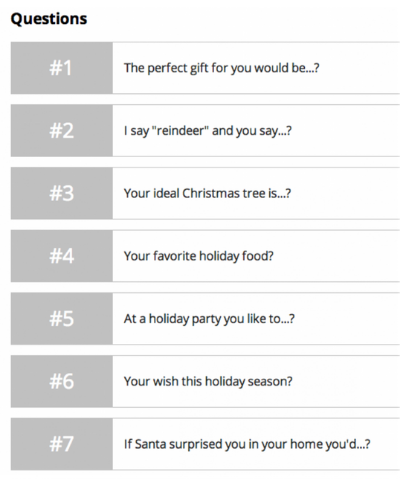Select the #7 number block
The image size is (400, 500).
pos(62,444)
